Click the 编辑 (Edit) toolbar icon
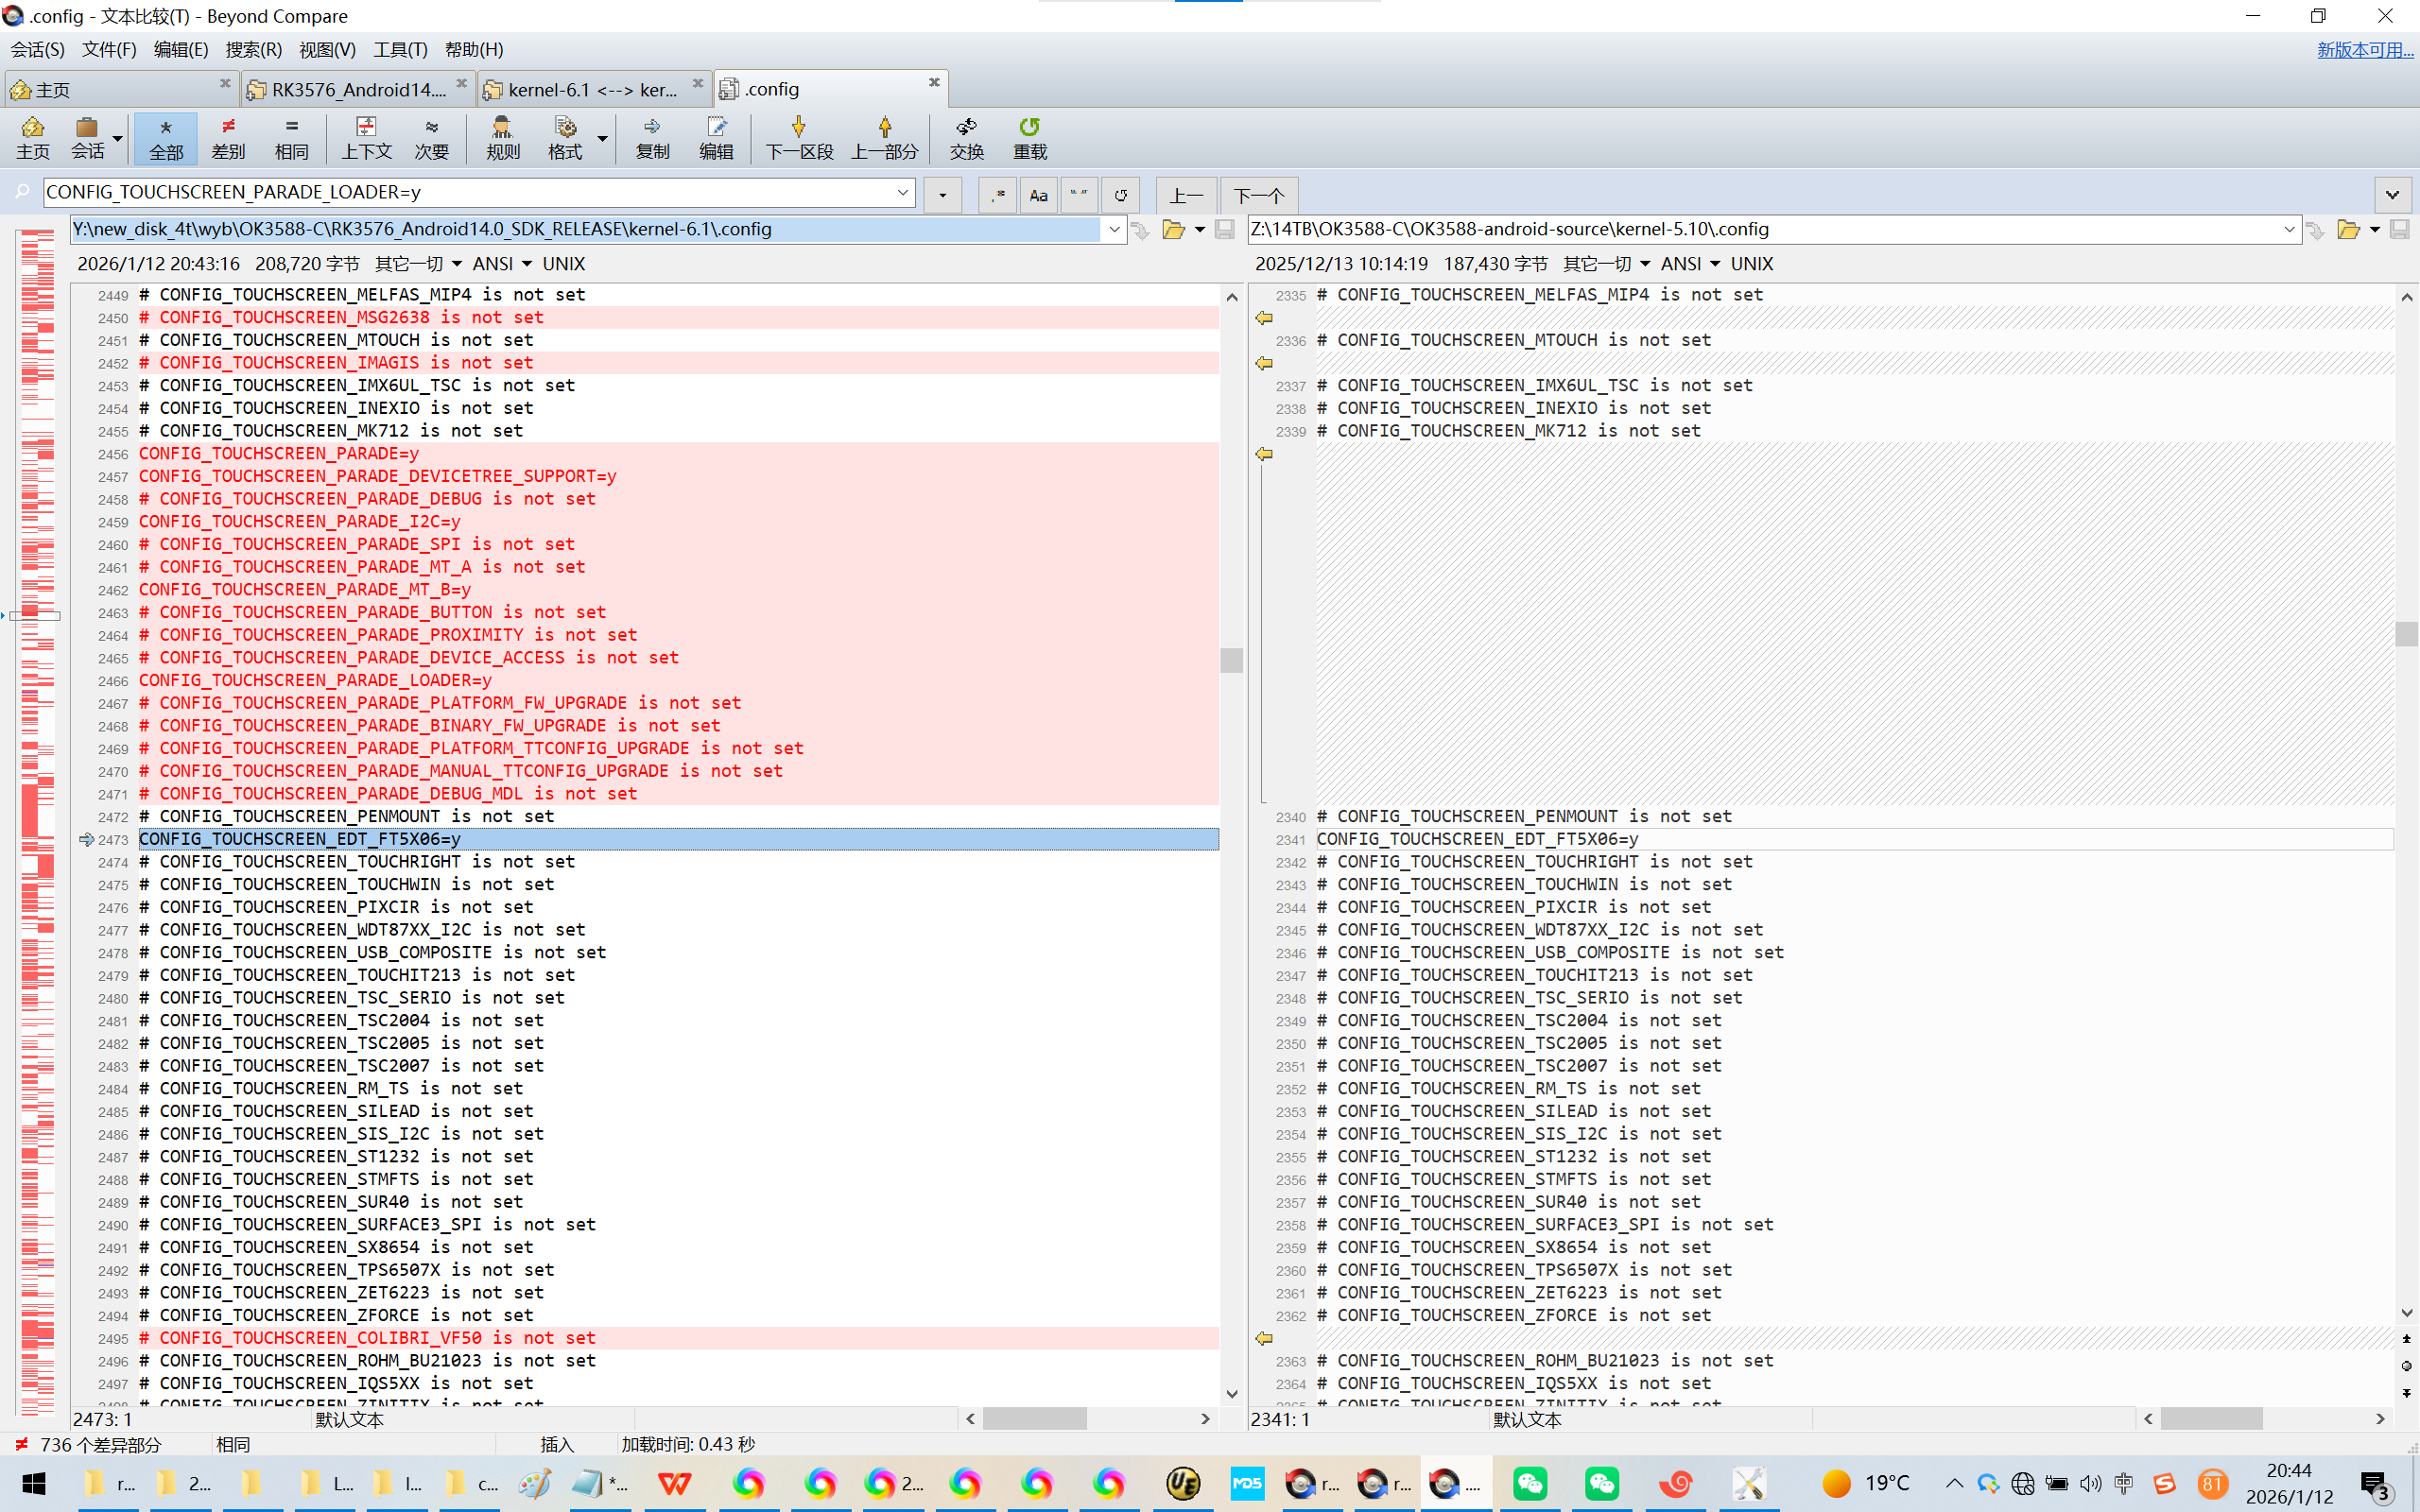Screen dimensions: 2420x1512 click(716, 137)
